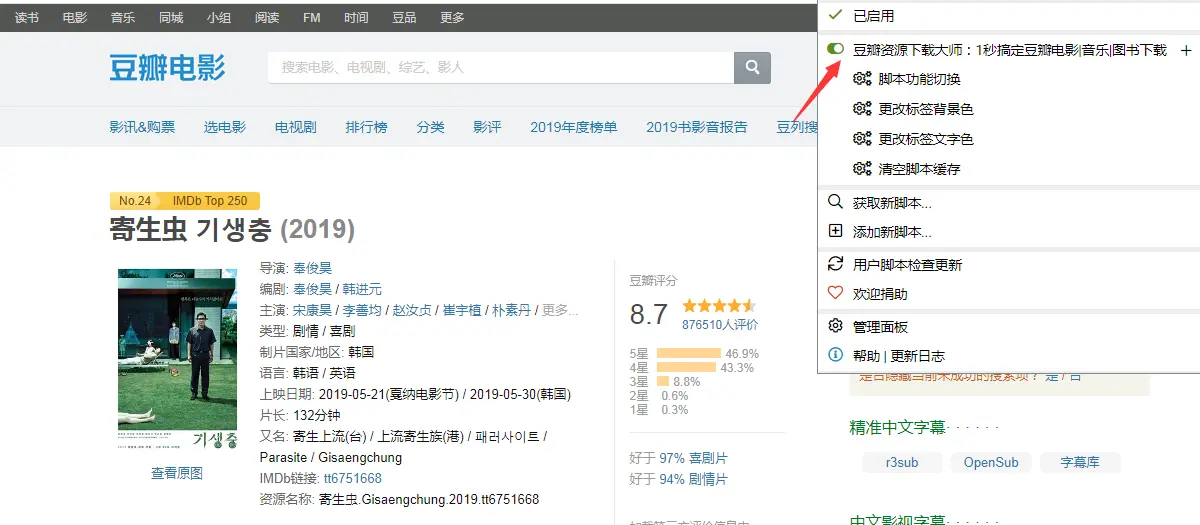Toggle the 豆瓣资源下载大师 script switch

coord(836,49)
